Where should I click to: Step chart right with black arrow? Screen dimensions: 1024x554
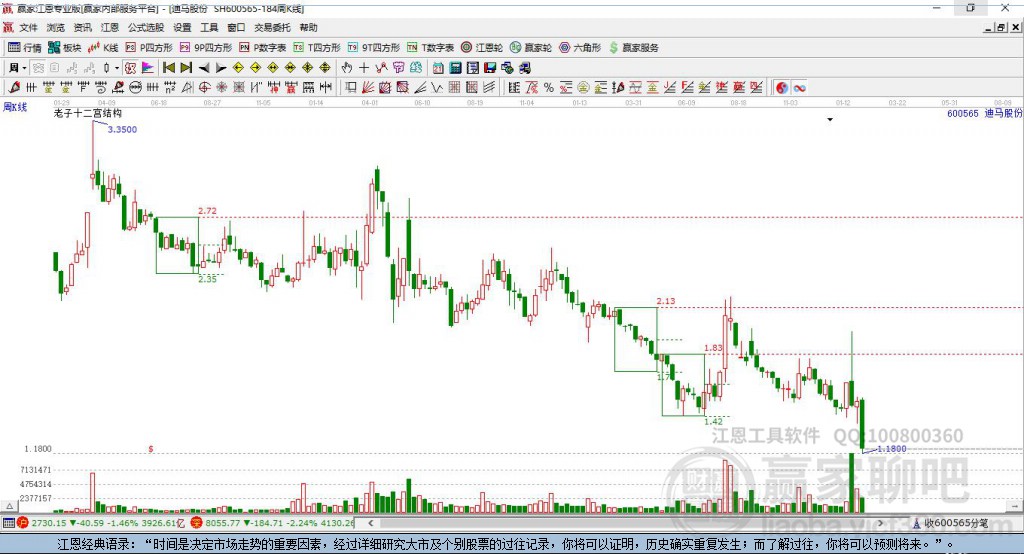pos(221,68)
